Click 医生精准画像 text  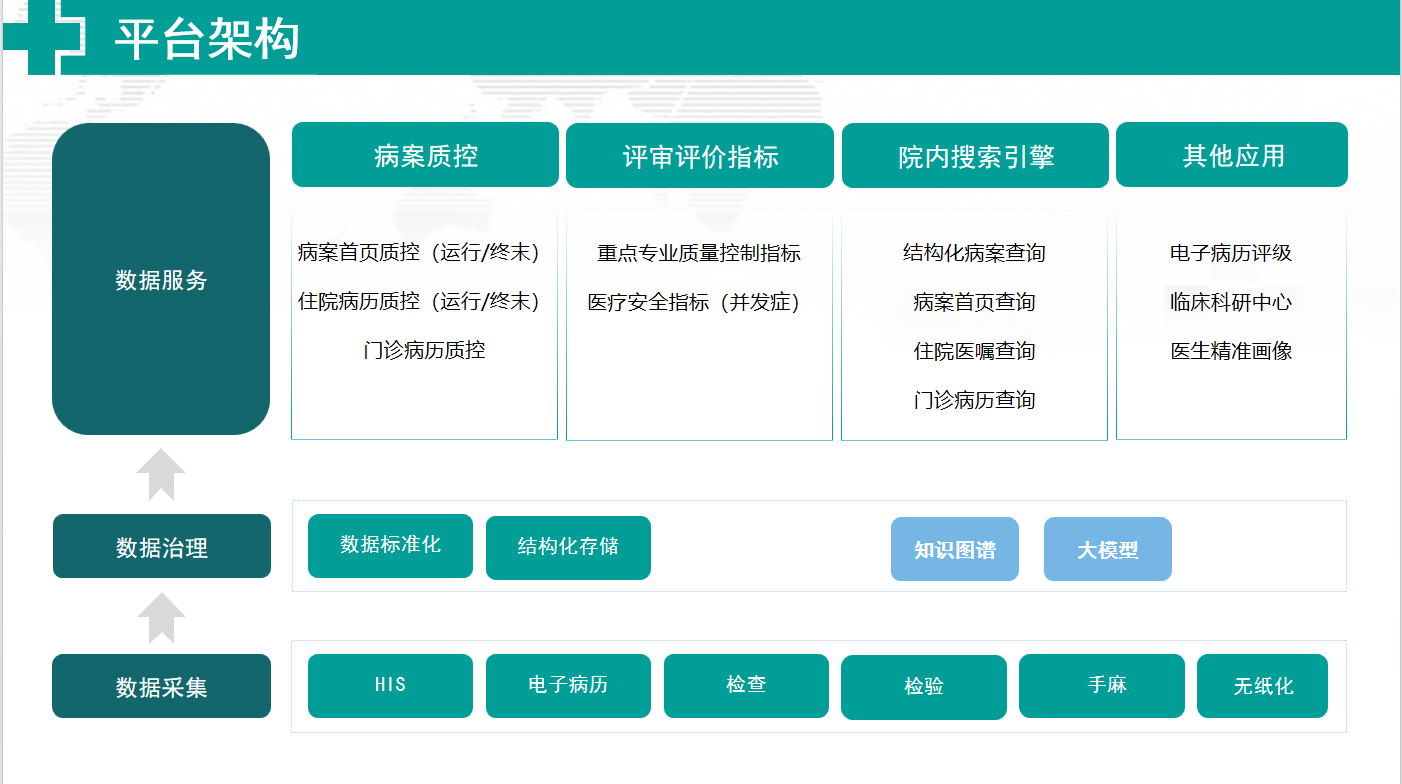point(1231,351)
